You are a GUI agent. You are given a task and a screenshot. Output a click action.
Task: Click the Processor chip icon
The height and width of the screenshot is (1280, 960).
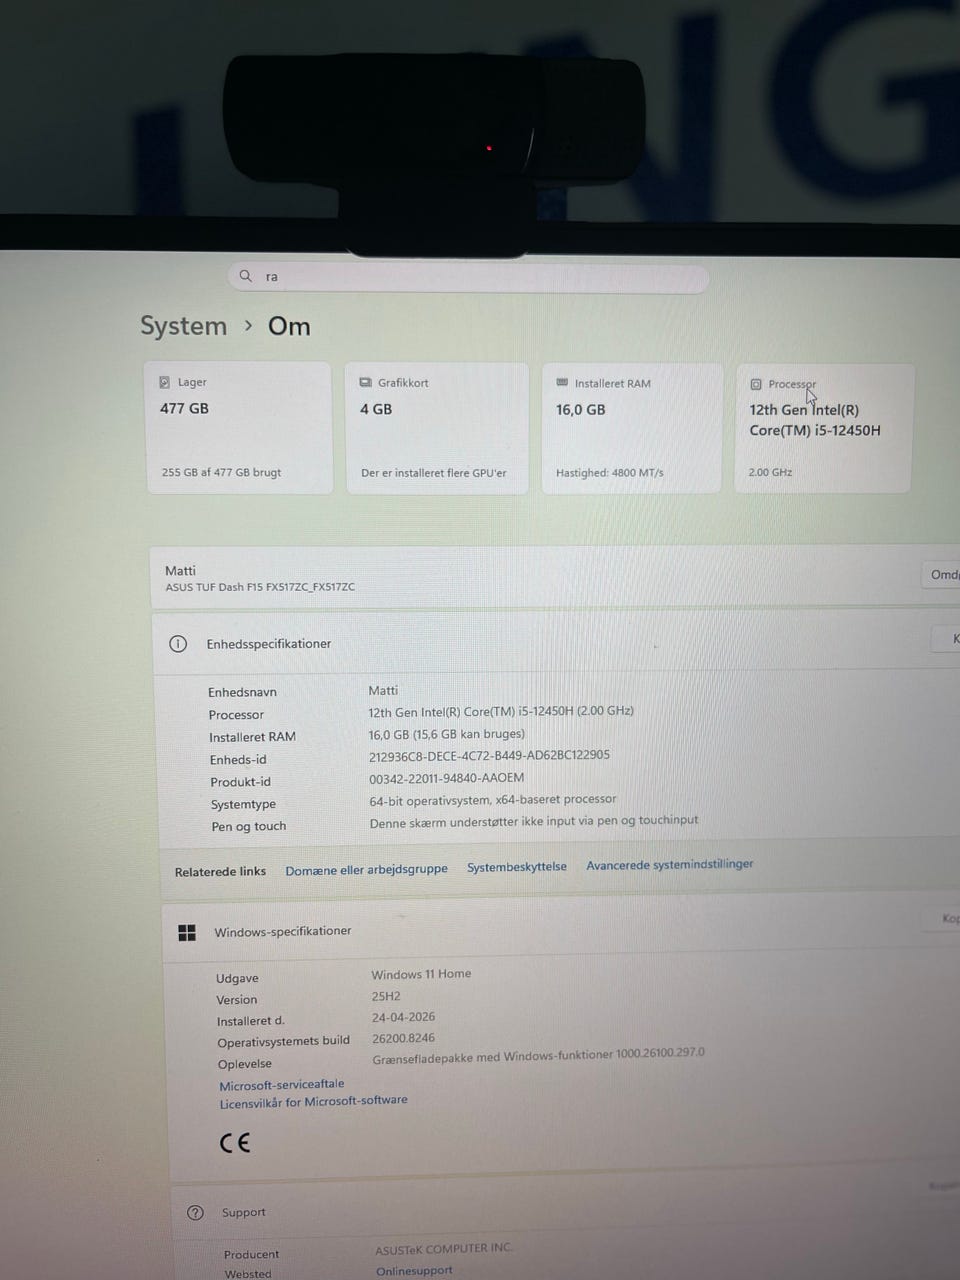click(x=756, y=384)
